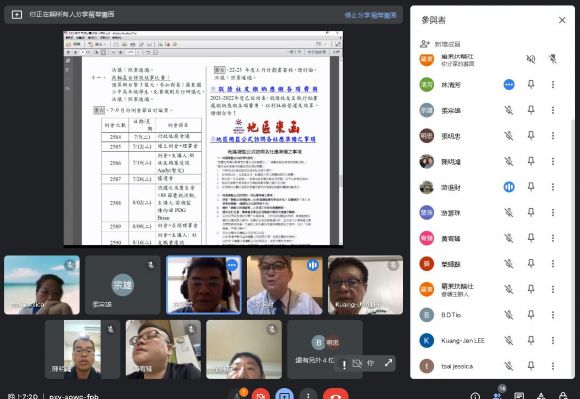Select Kuang-Jen LEE's video tile

[x=365, y=285]
